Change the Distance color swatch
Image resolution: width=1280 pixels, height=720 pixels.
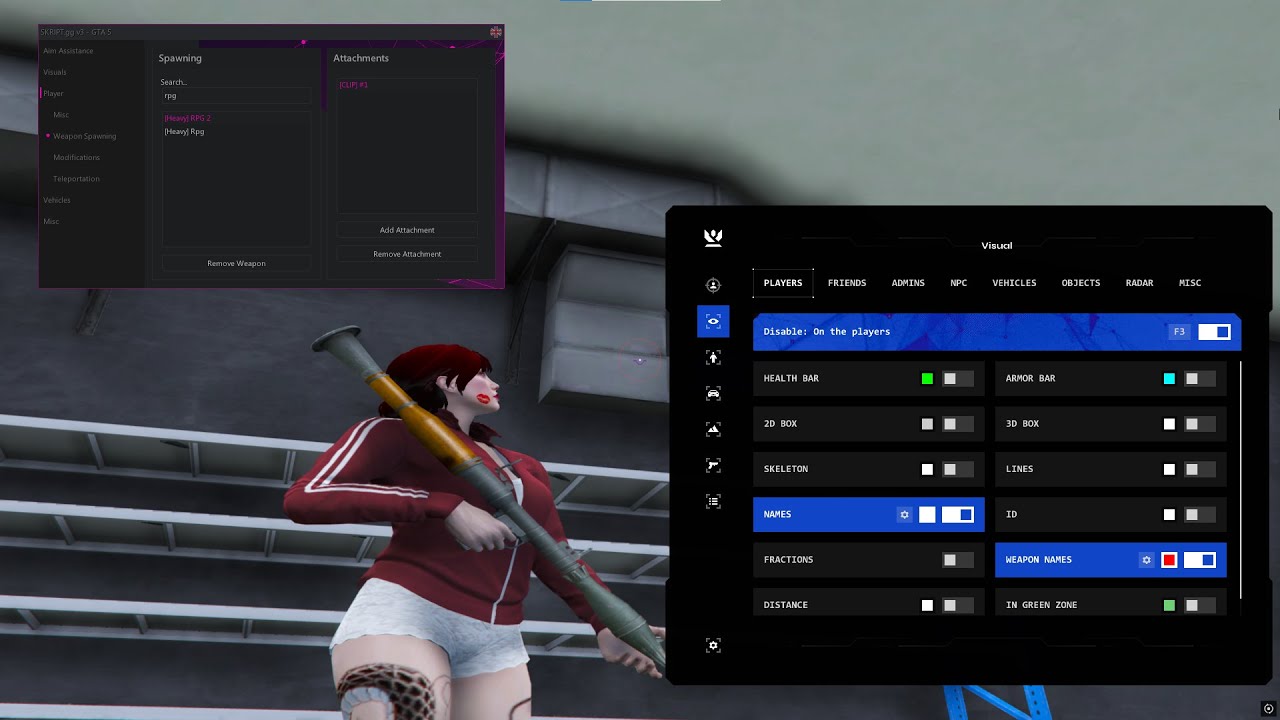point(927,605)
